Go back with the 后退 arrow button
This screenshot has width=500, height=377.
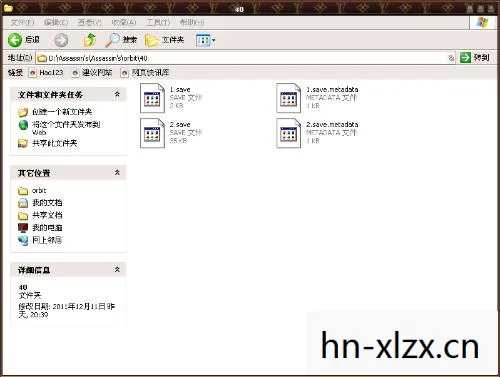click(x=24, y=40)
